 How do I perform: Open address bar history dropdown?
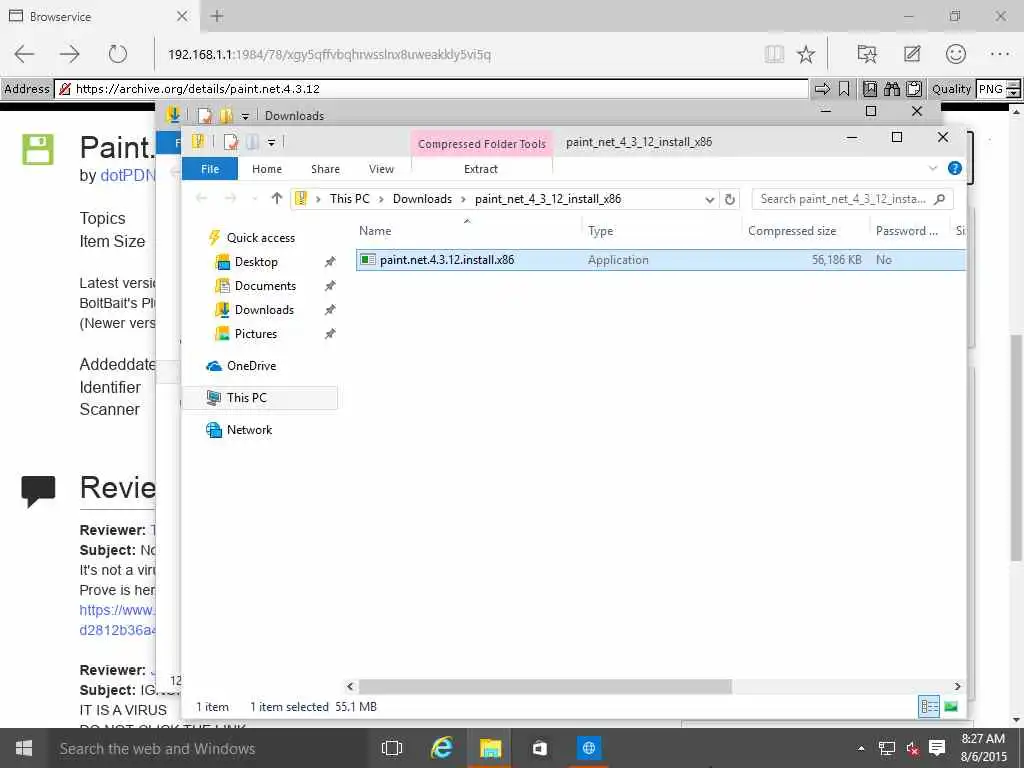(x=709, y=199)
